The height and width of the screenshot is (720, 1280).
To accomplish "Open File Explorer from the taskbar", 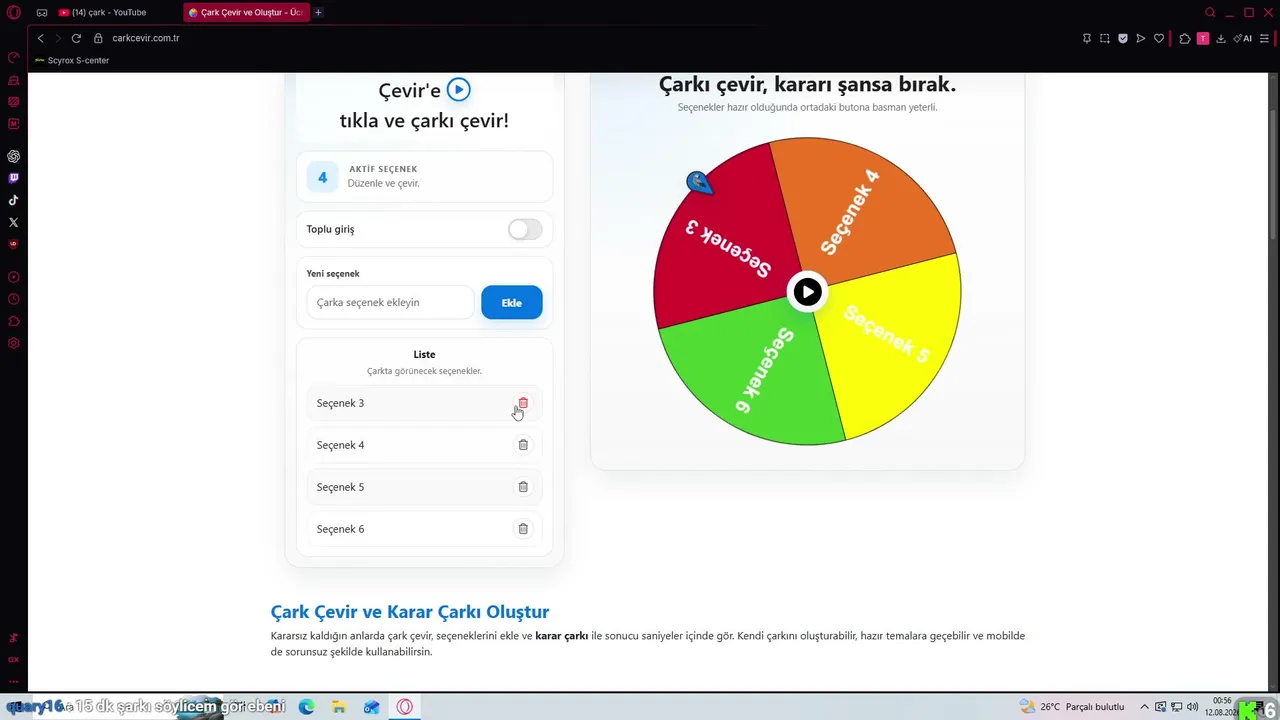I will click(339, 707).
